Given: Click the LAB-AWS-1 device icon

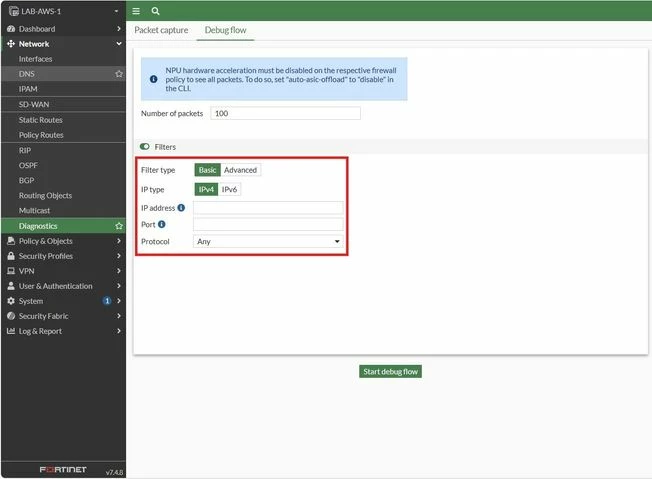Looking at the screenshot, I should [13, 11].
